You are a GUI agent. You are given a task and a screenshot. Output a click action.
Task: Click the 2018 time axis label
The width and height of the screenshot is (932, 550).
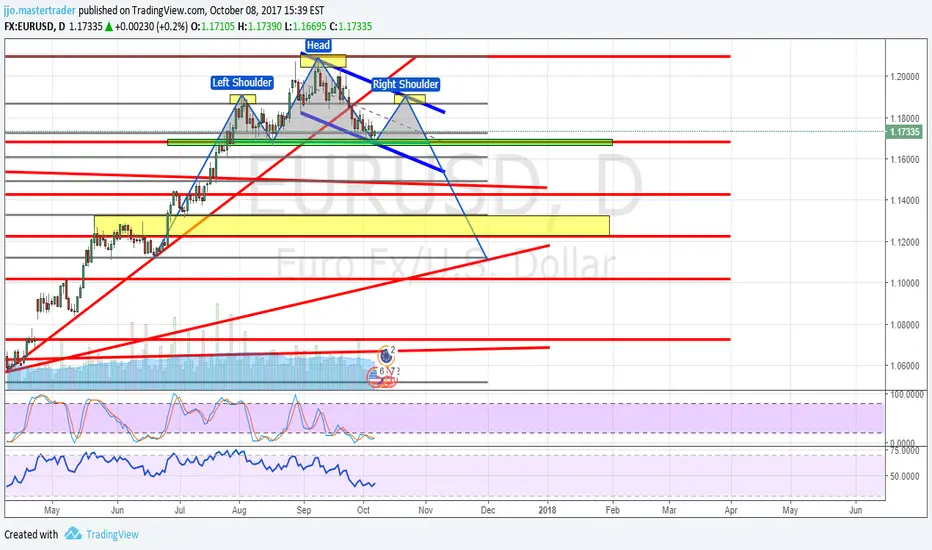[547, 510]
